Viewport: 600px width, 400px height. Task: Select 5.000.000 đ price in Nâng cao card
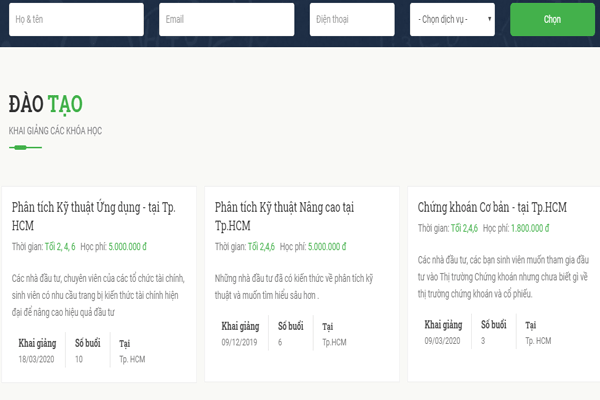[327, 247]
